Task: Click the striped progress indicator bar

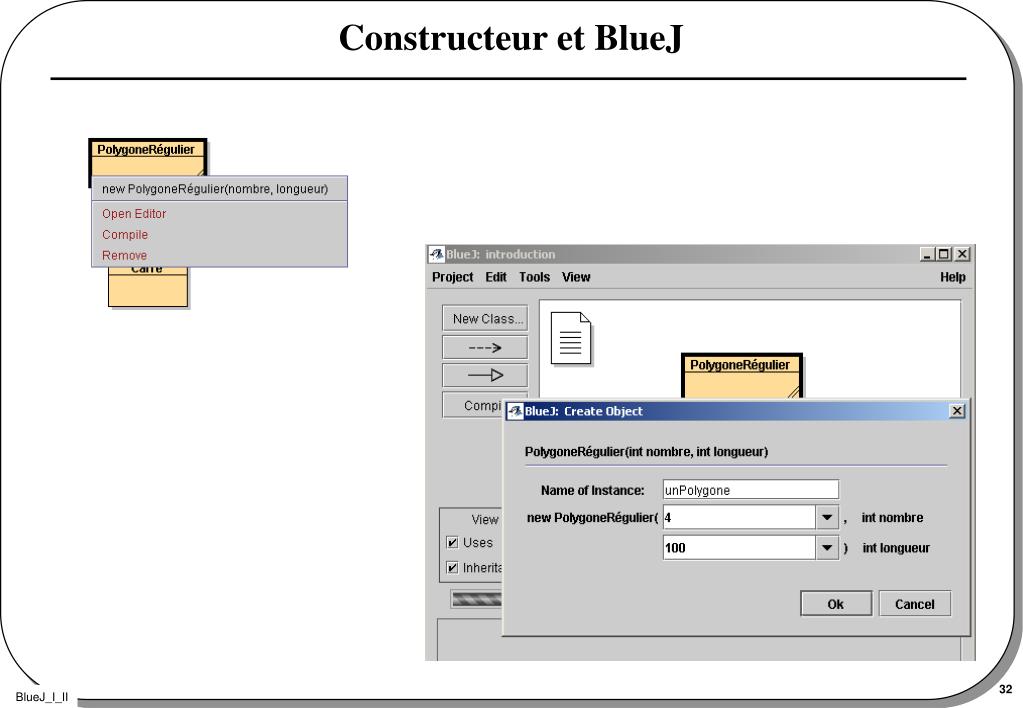Action: click(477, 598)
